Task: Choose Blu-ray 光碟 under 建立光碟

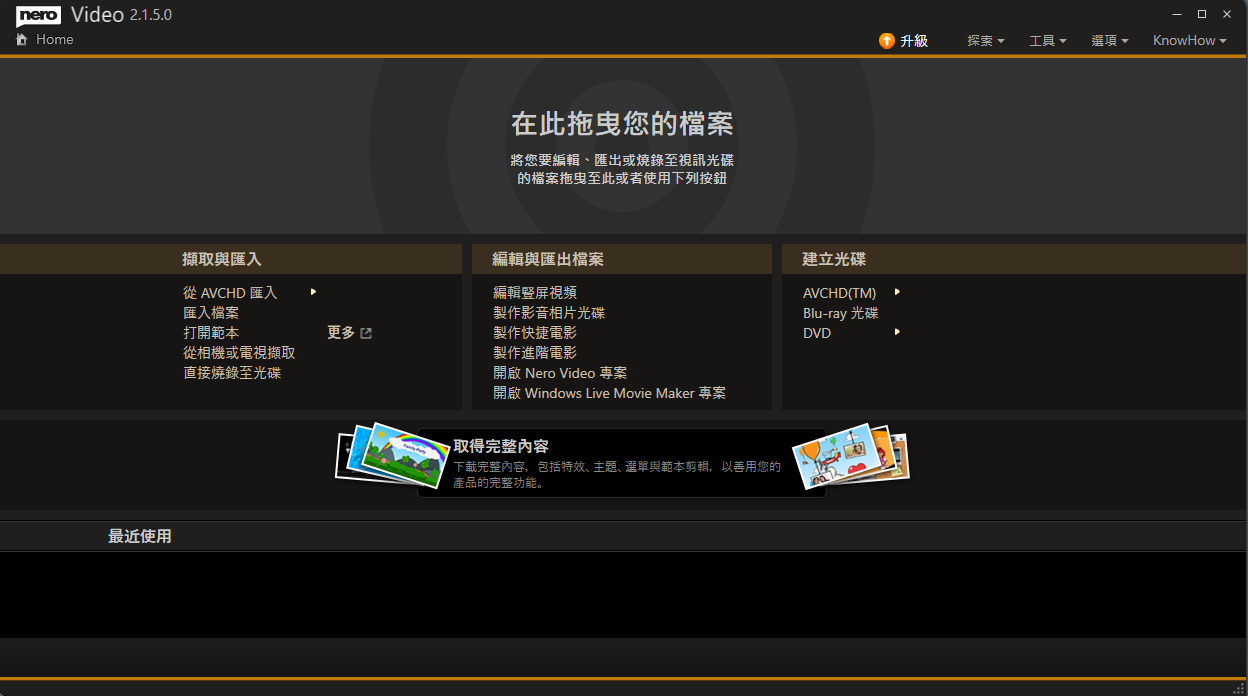Action: [x=841, y=313]
